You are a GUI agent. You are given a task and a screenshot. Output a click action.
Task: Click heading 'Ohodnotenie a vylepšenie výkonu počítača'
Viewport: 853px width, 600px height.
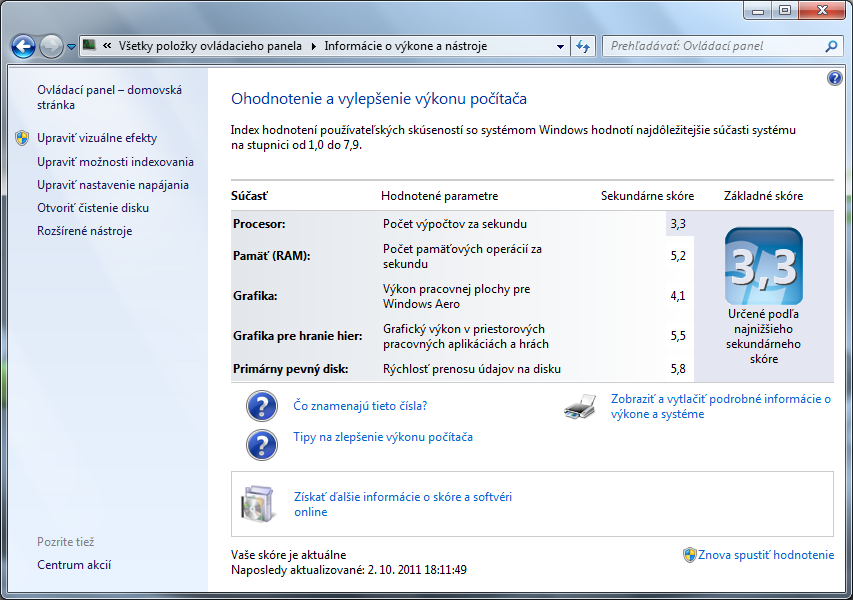click(379, 99)
